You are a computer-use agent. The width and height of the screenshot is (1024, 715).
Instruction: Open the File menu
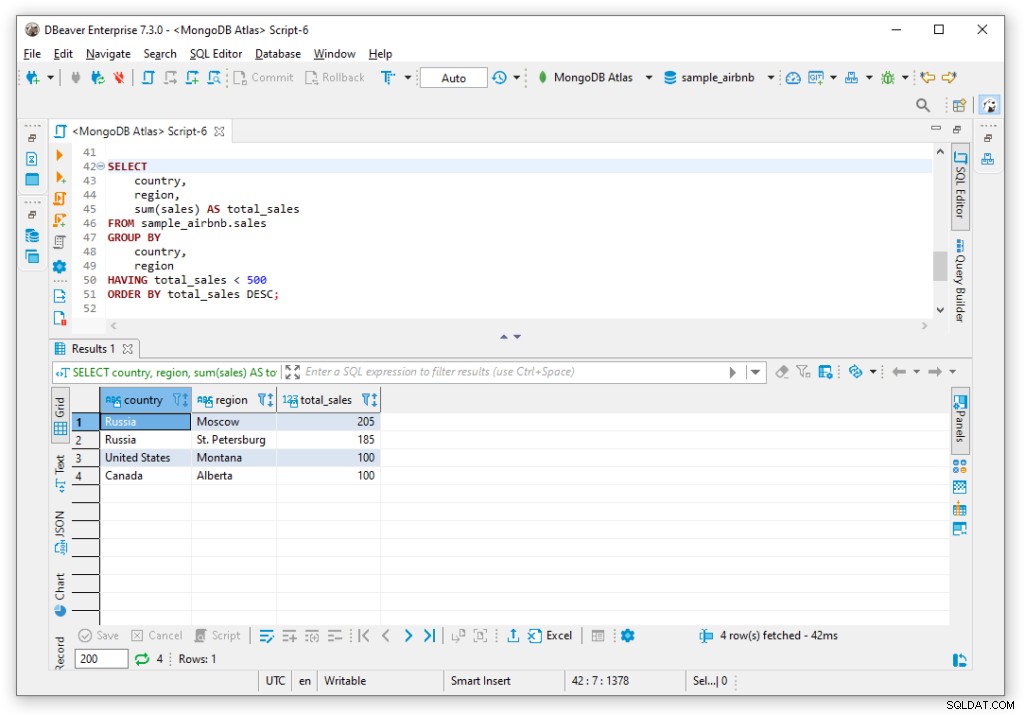[32, 54]
